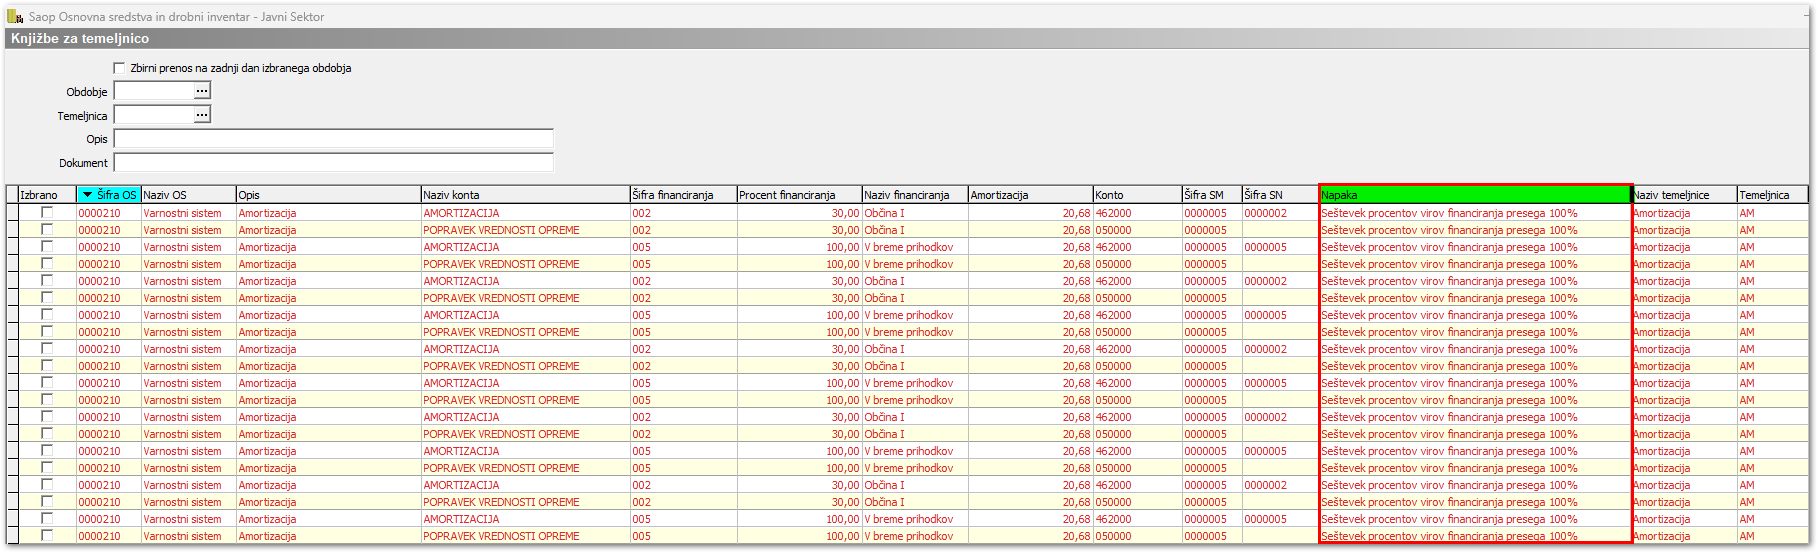
Task: Click the Opis column header in the grid
Action: tap(328, 195)
